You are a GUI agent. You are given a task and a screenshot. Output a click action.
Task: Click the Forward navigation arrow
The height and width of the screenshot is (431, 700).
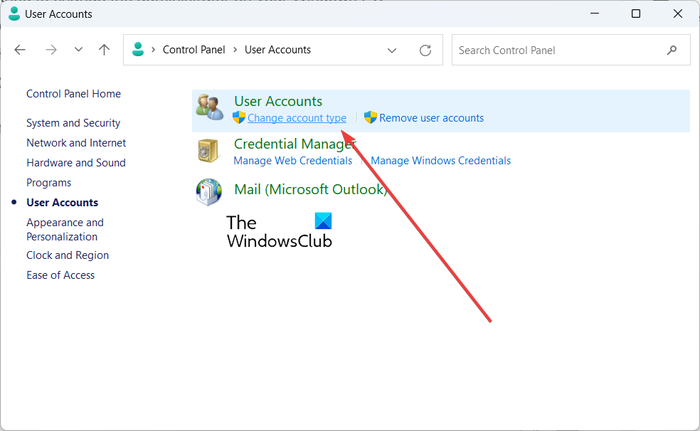point(51,50)
